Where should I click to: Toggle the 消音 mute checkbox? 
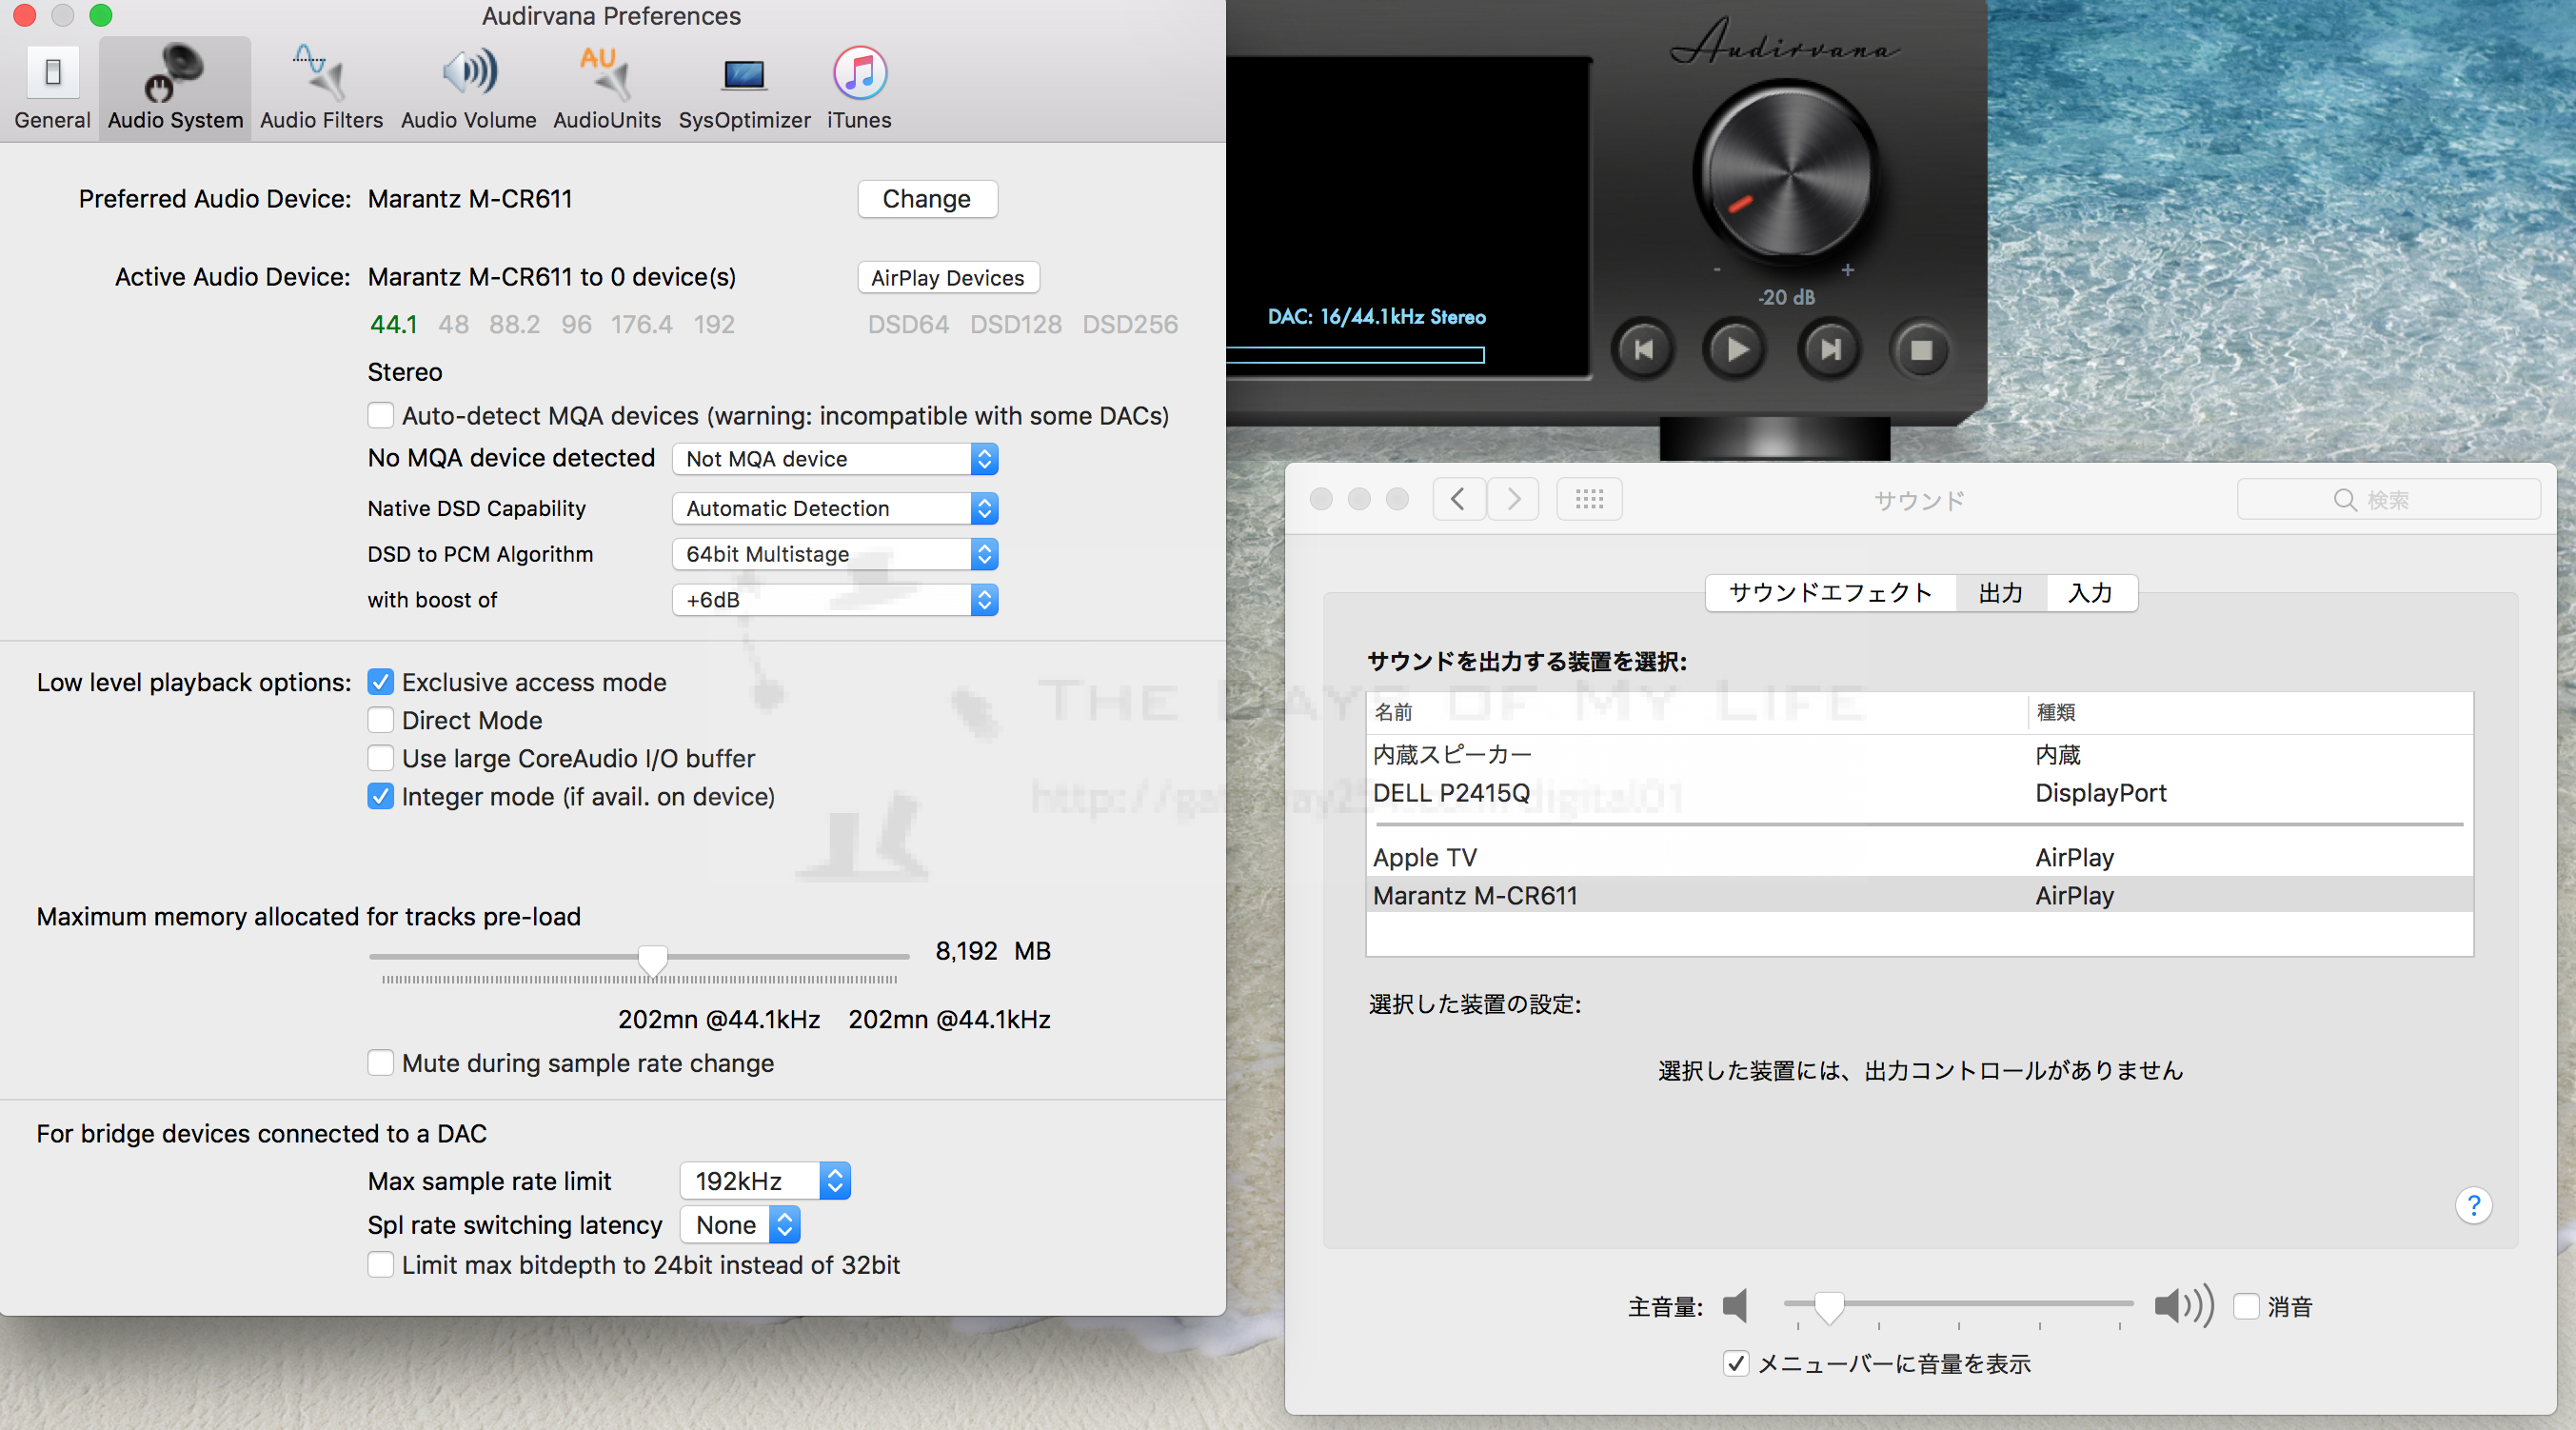tap(2246, 1306)
